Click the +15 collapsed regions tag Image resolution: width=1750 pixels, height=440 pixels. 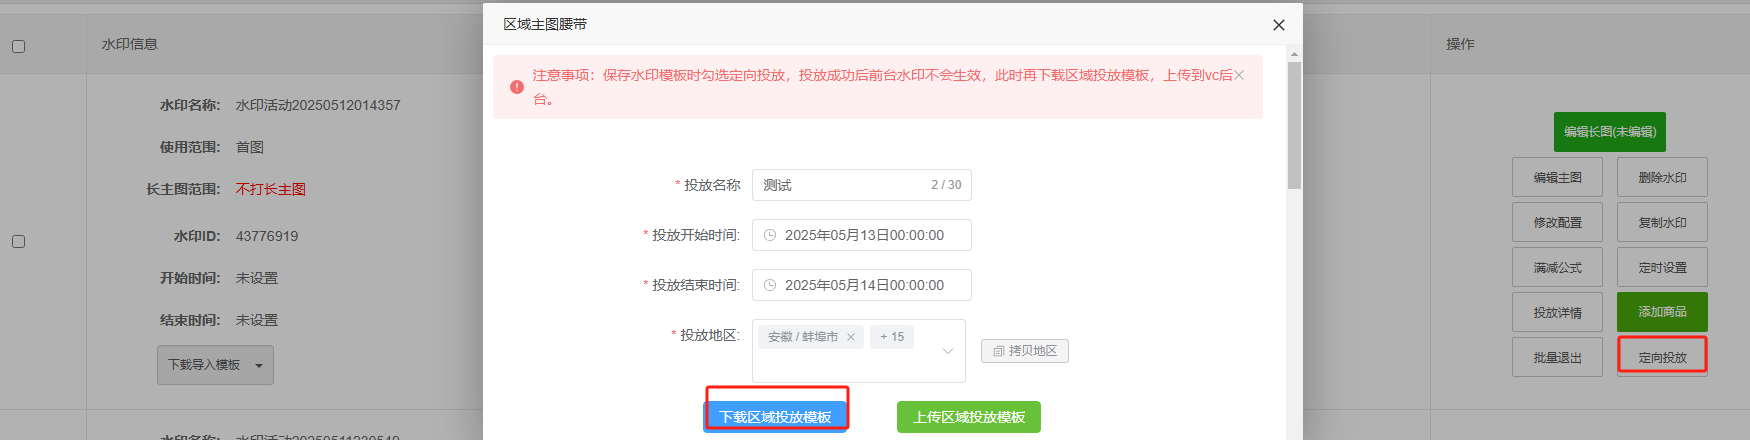tap(891, 337)
